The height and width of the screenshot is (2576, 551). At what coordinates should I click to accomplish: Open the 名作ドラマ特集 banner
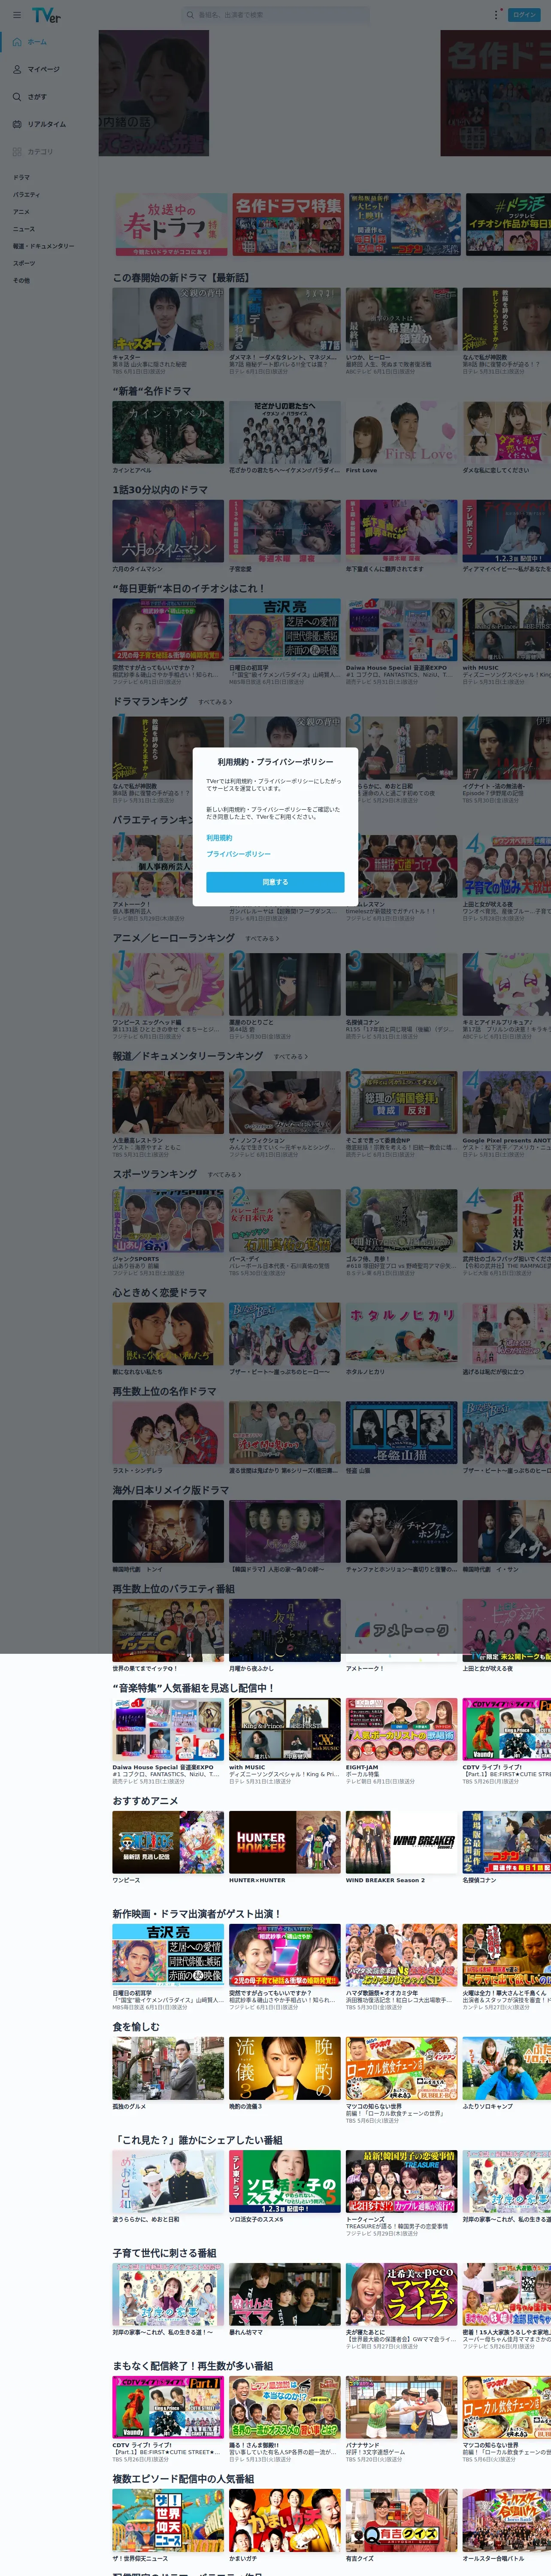[x=287, y=225]
